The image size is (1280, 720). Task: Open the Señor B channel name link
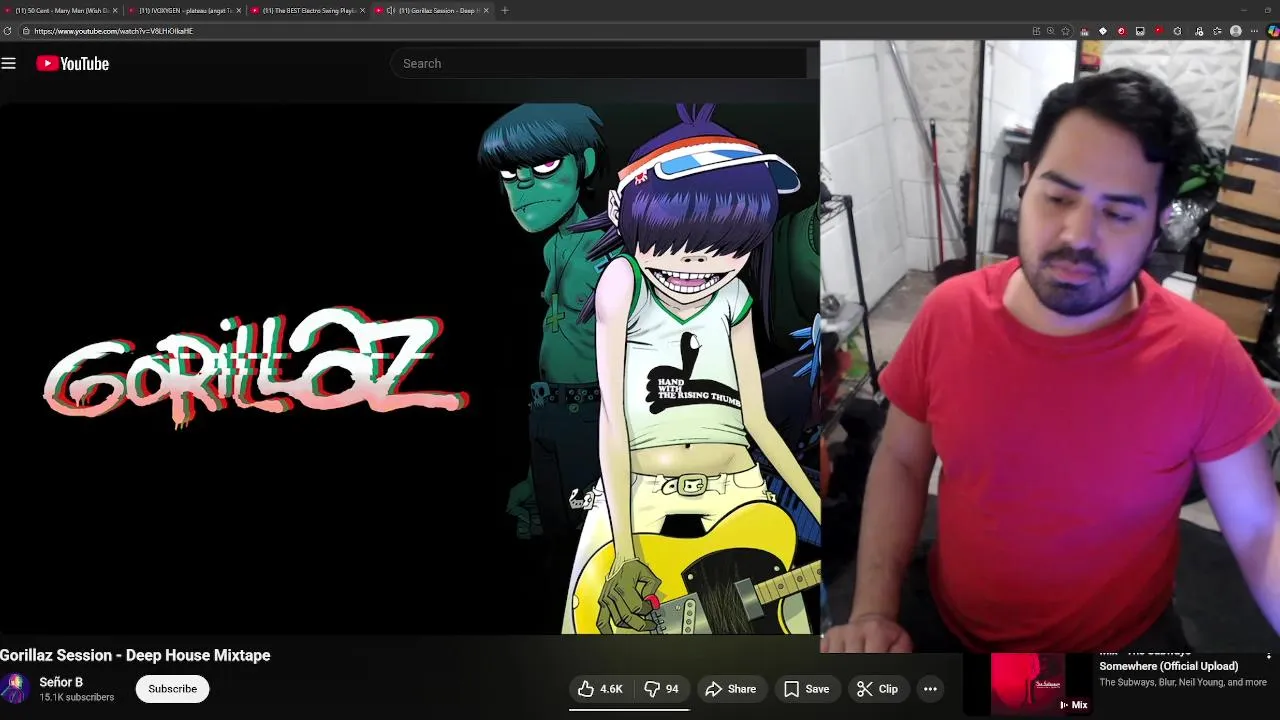pos(61,682)
